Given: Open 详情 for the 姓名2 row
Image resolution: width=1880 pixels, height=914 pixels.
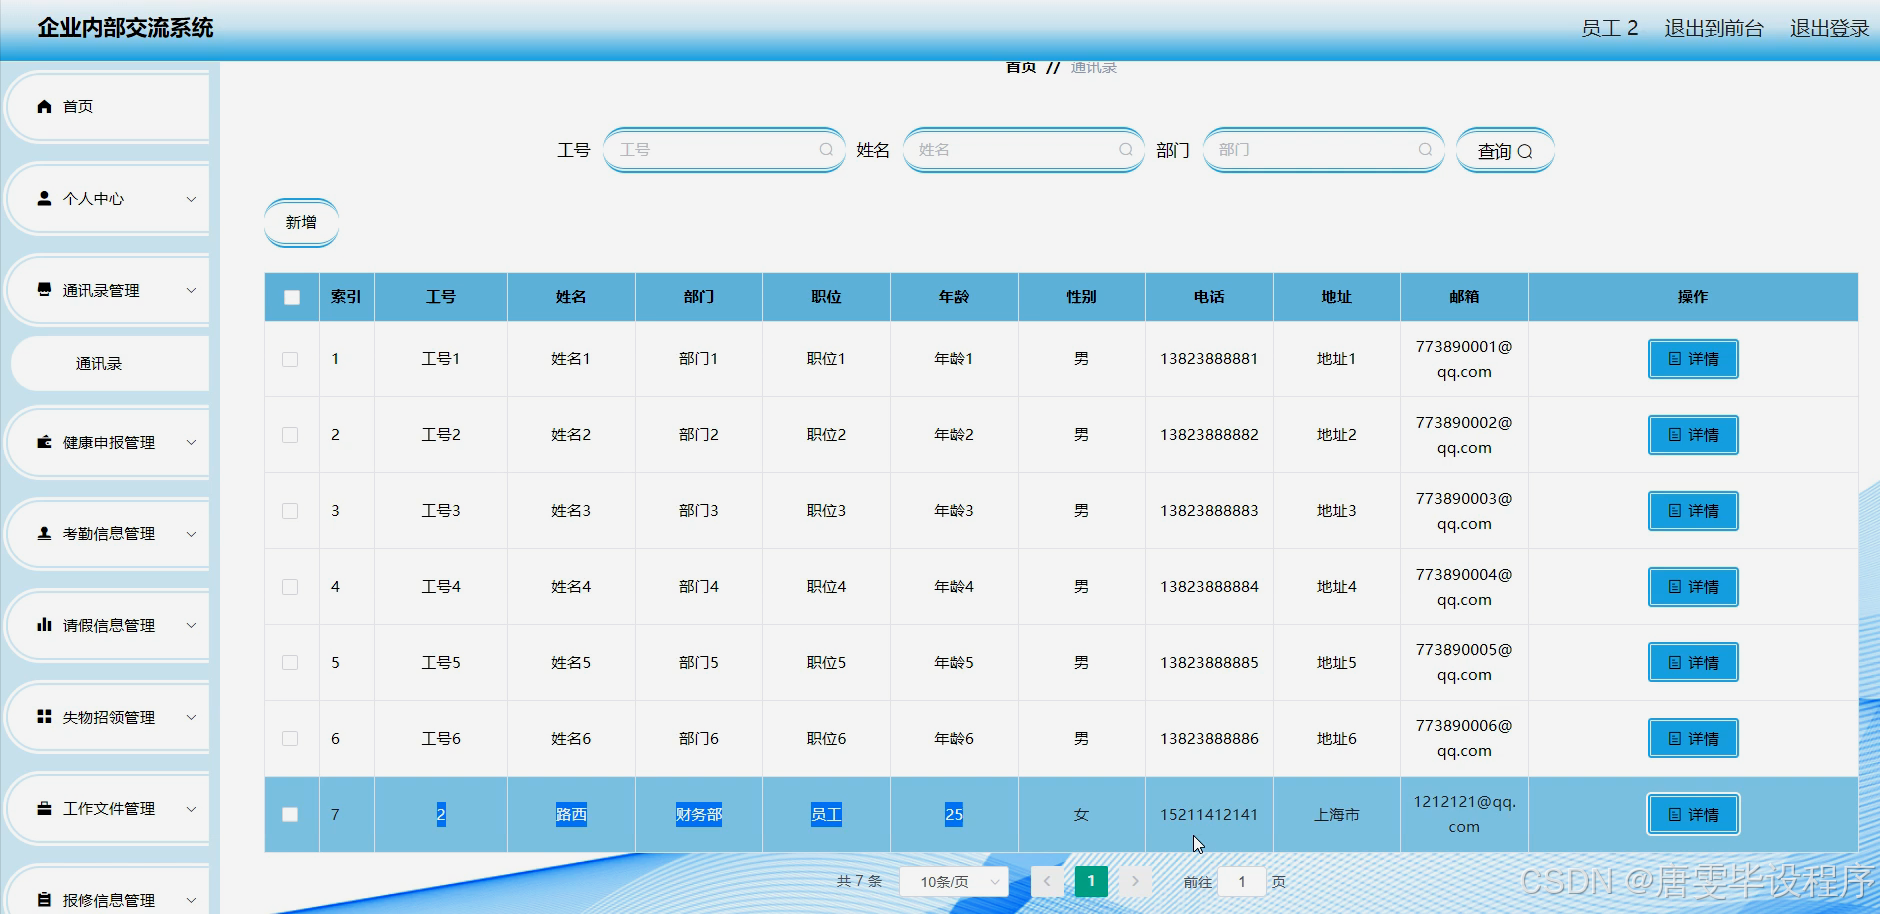Looking at the screenshot, I should [x=1693, y=435].
